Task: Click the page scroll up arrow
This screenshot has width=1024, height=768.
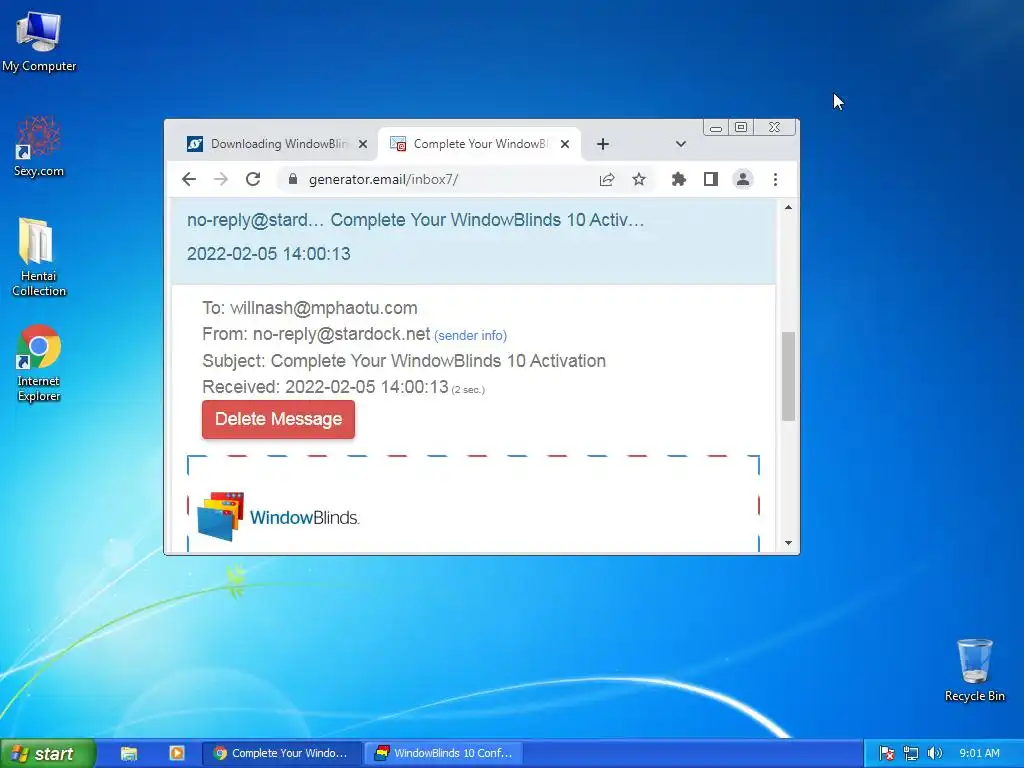Action: pos(788,207)
